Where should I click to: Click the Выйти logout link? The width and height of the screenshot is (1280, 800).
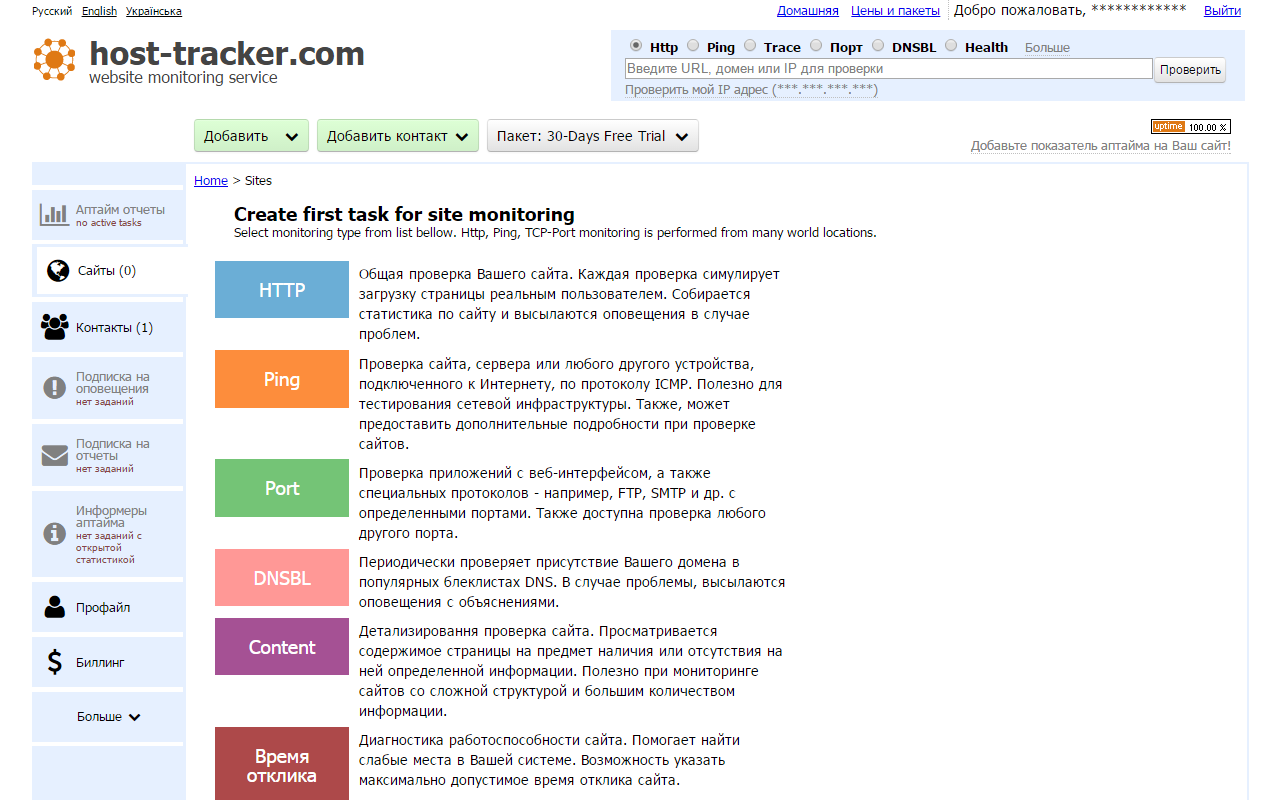click(1222, 11)
